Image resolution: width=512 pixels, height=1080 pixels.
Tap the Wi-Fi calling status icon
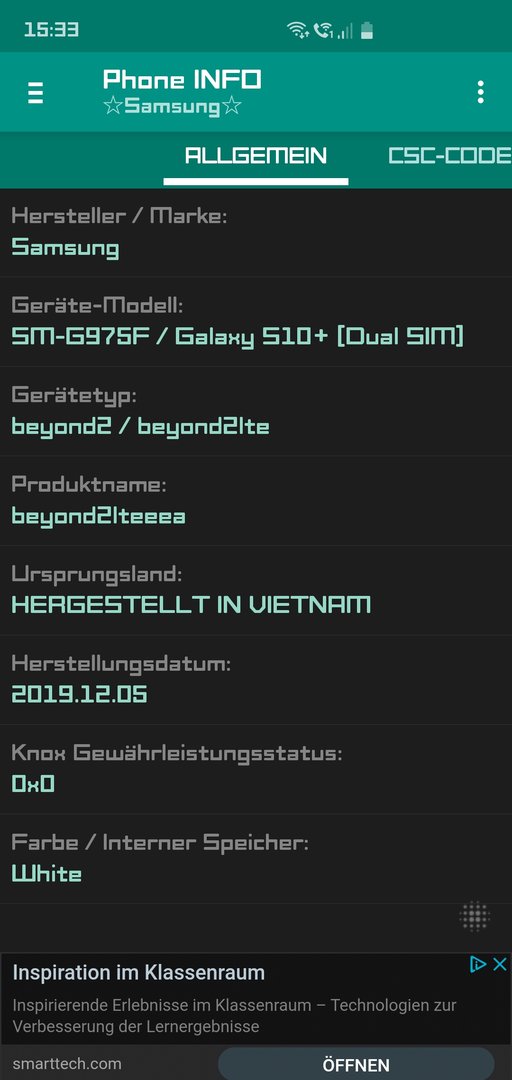(x=322, y=30)
